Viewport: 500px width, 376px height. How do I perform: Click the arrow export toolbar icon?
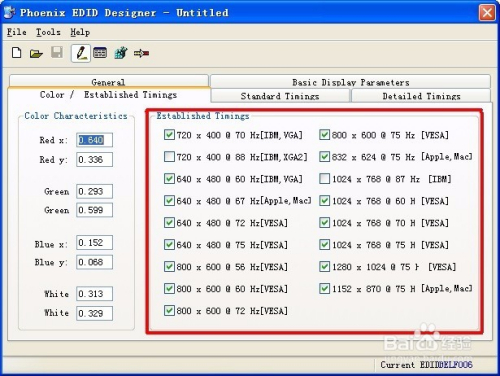coord(141,53)
